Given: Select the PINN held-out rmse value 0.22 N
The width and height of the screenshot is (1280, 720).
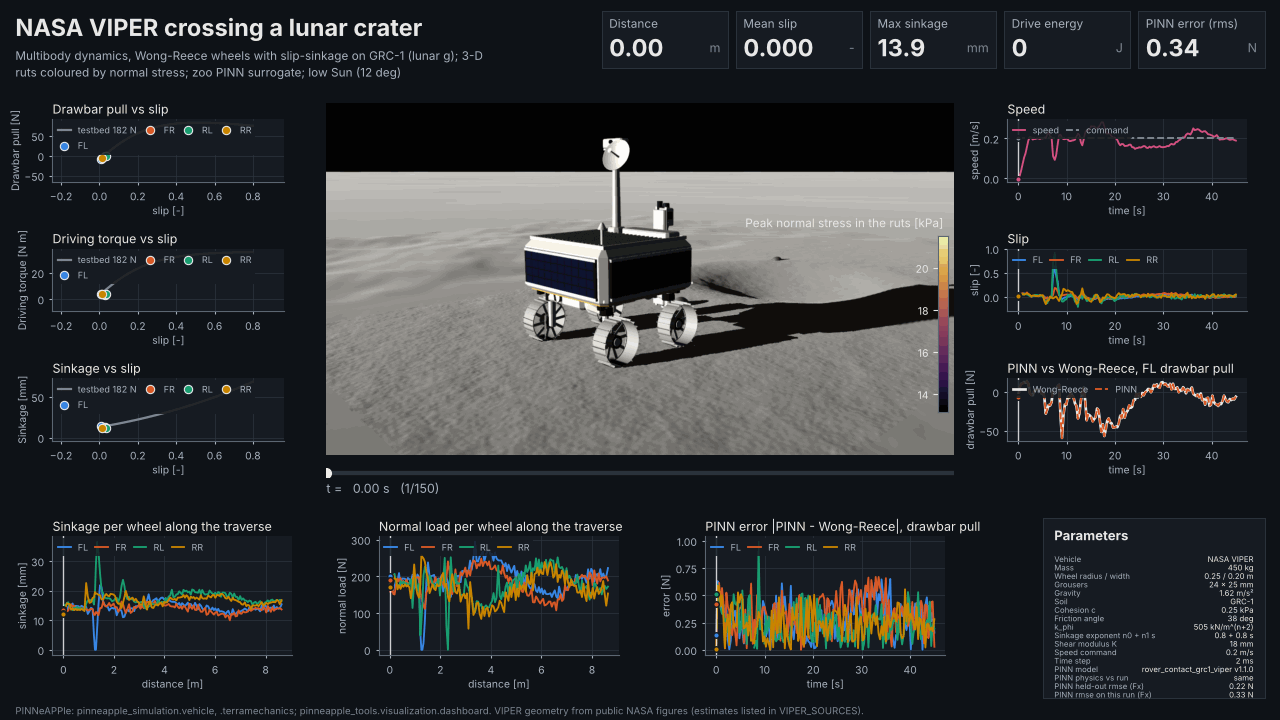Looking at the screenshot, I should pos(1243,686).
